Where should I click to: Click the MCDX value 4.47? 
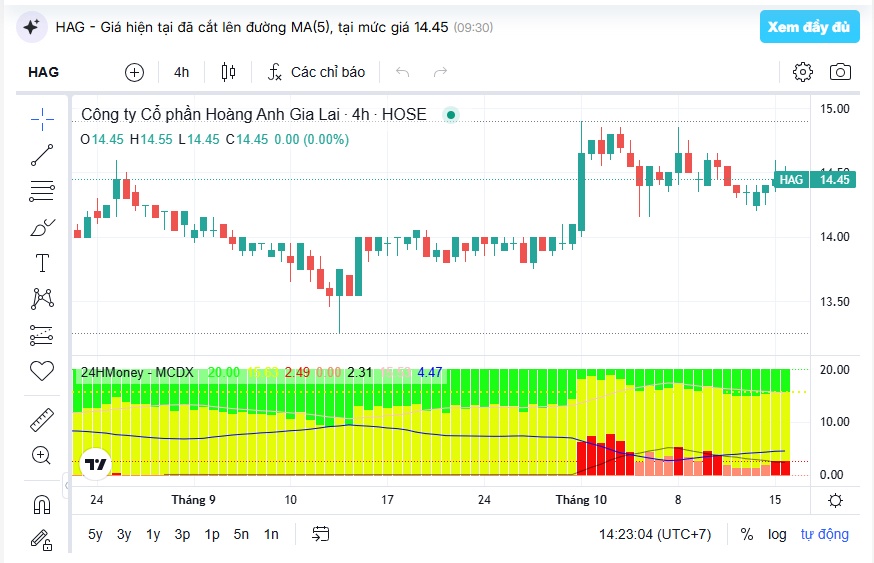tap(430, 372)
